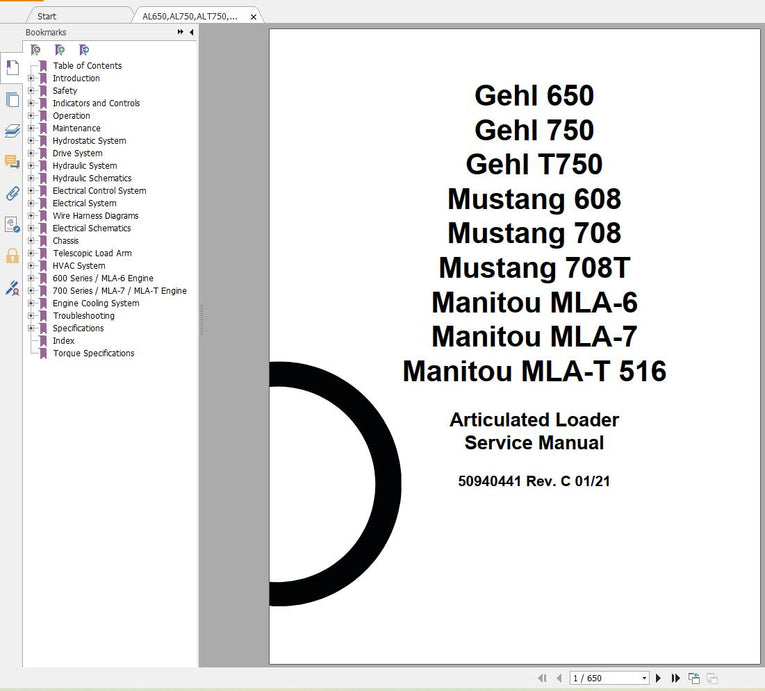Go to the next page arrow
765x691 pixels.
[x=659, y=678]
